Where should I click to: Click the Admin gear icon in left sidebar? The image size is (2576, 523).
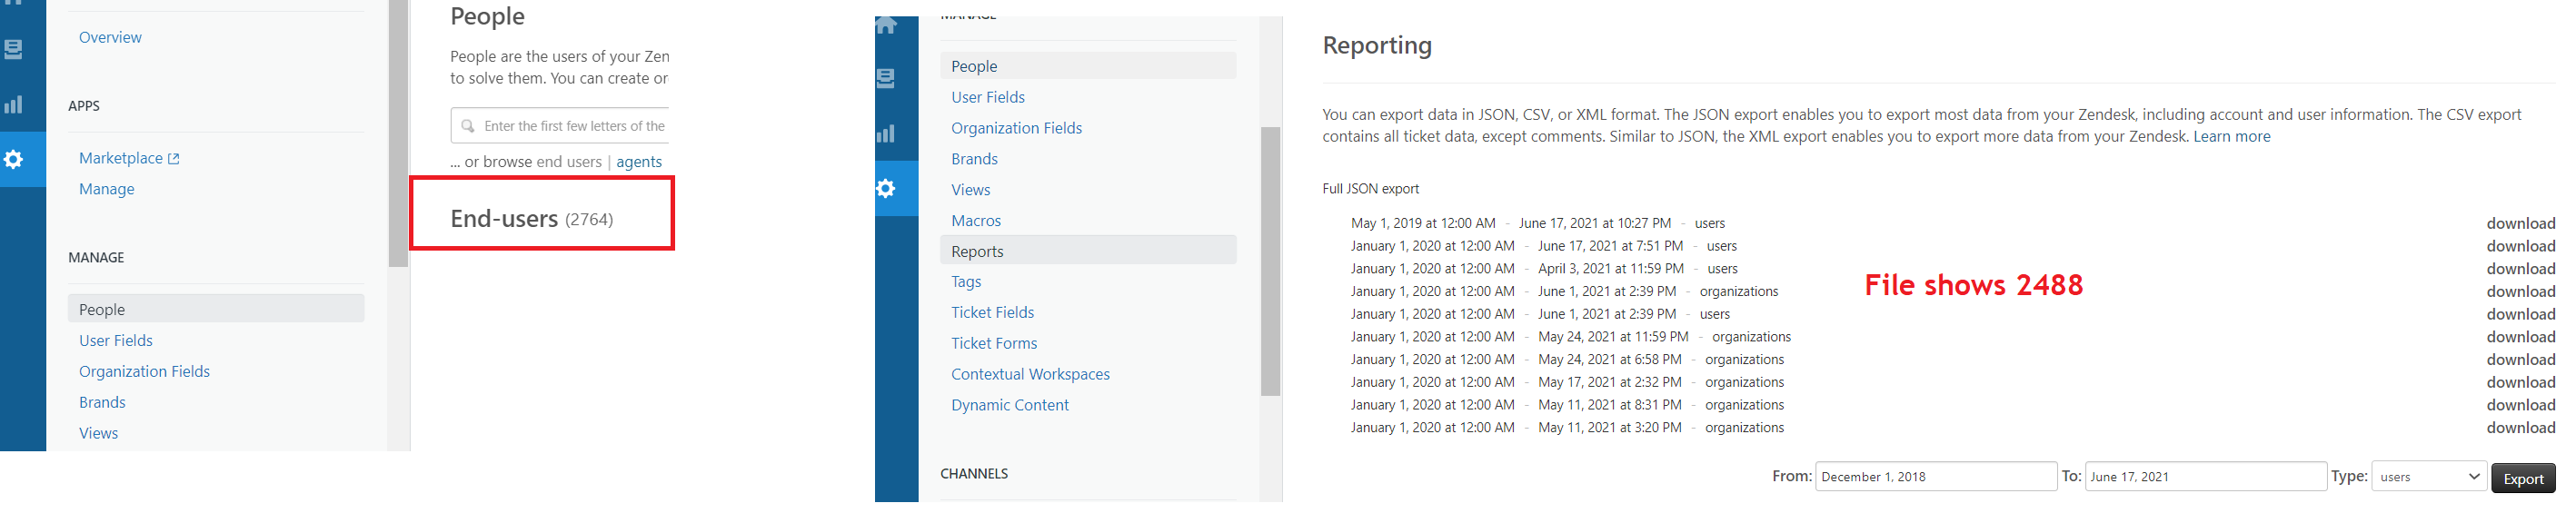pyautogui.click(x=14, y=159)
